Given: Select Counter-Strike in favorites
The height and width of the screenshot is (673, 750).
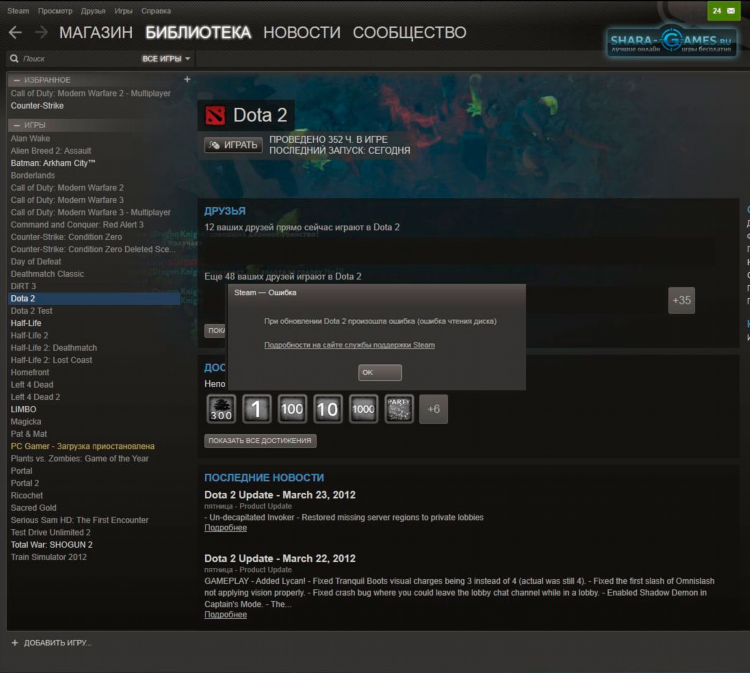Looking at the screenshot, I should [37, 106].
